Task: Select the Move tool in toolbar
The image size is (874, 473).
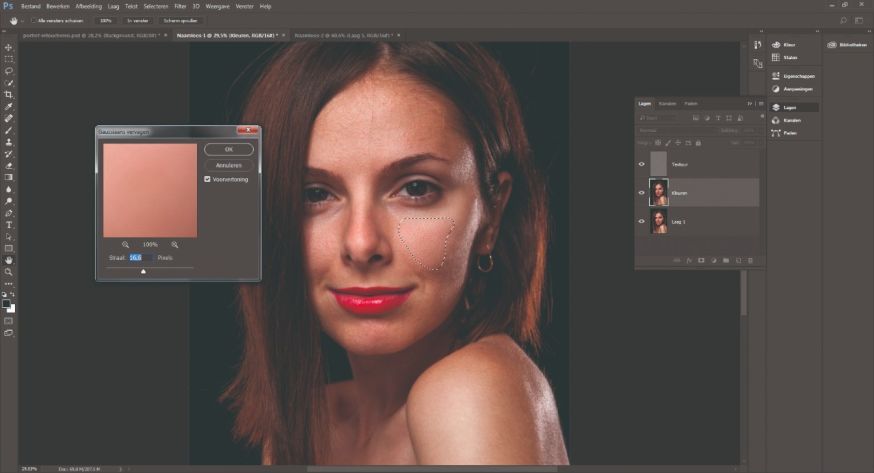Action: pyautogui.click(x=9, y=47)
